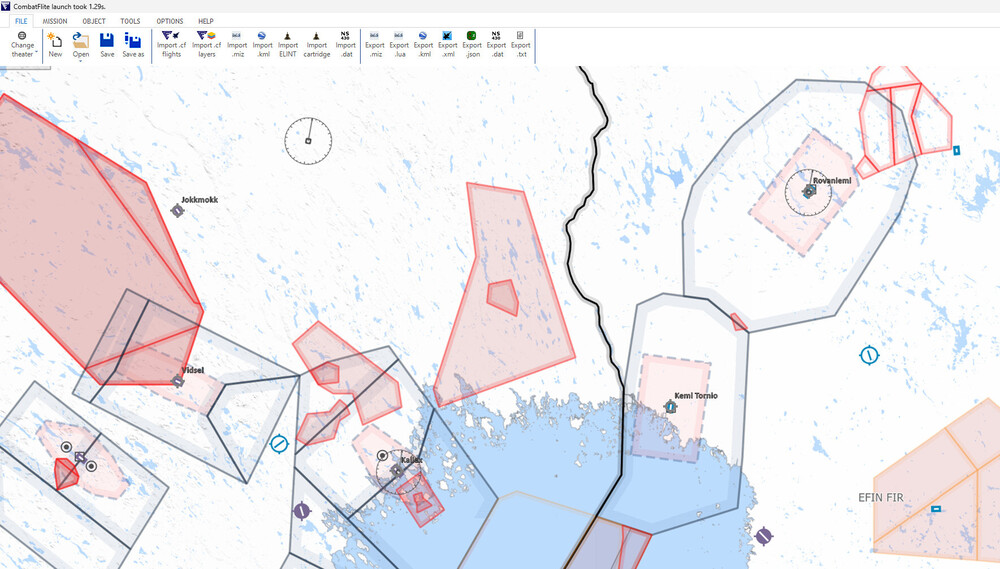Export to .json
Viewport: 1000px width, 569px height.
[x=472, y=45]
